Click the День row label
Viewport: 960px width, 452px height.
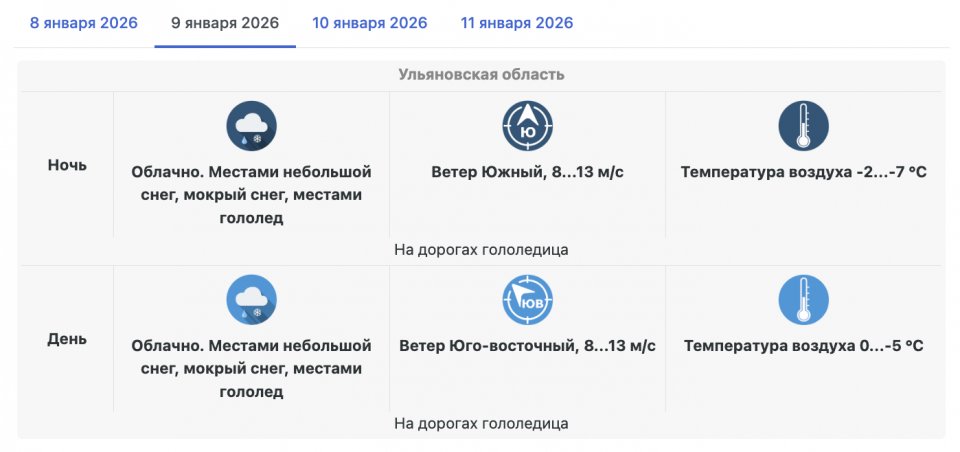coord(67,339)
